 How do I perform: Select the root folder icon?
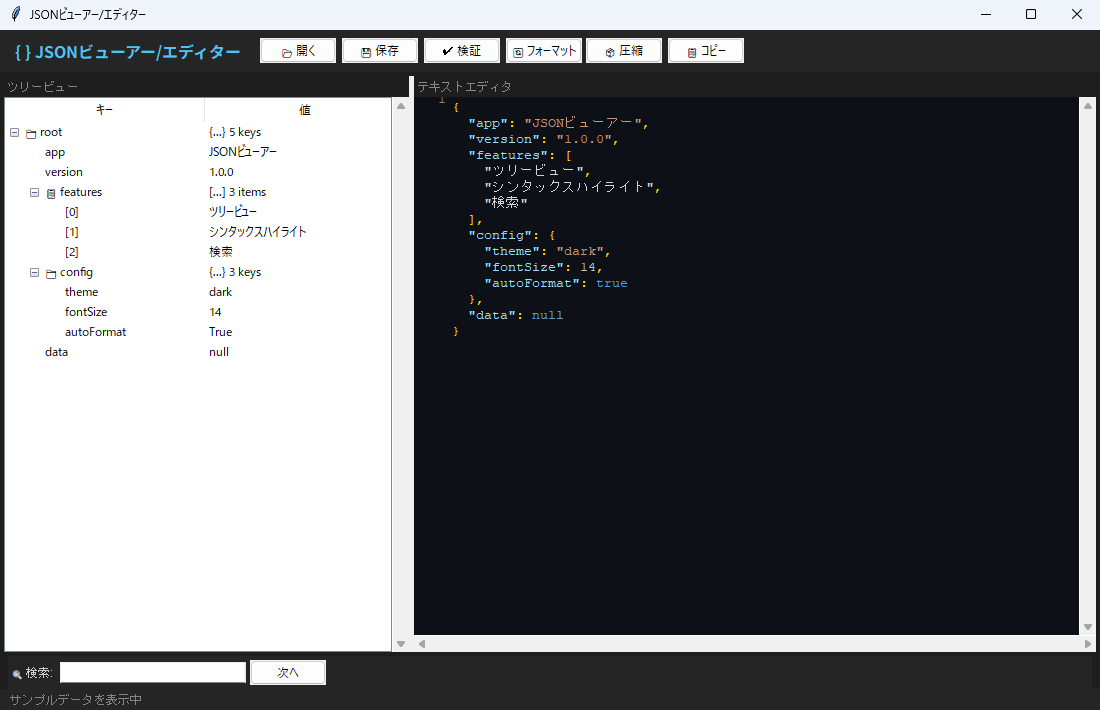31,133
